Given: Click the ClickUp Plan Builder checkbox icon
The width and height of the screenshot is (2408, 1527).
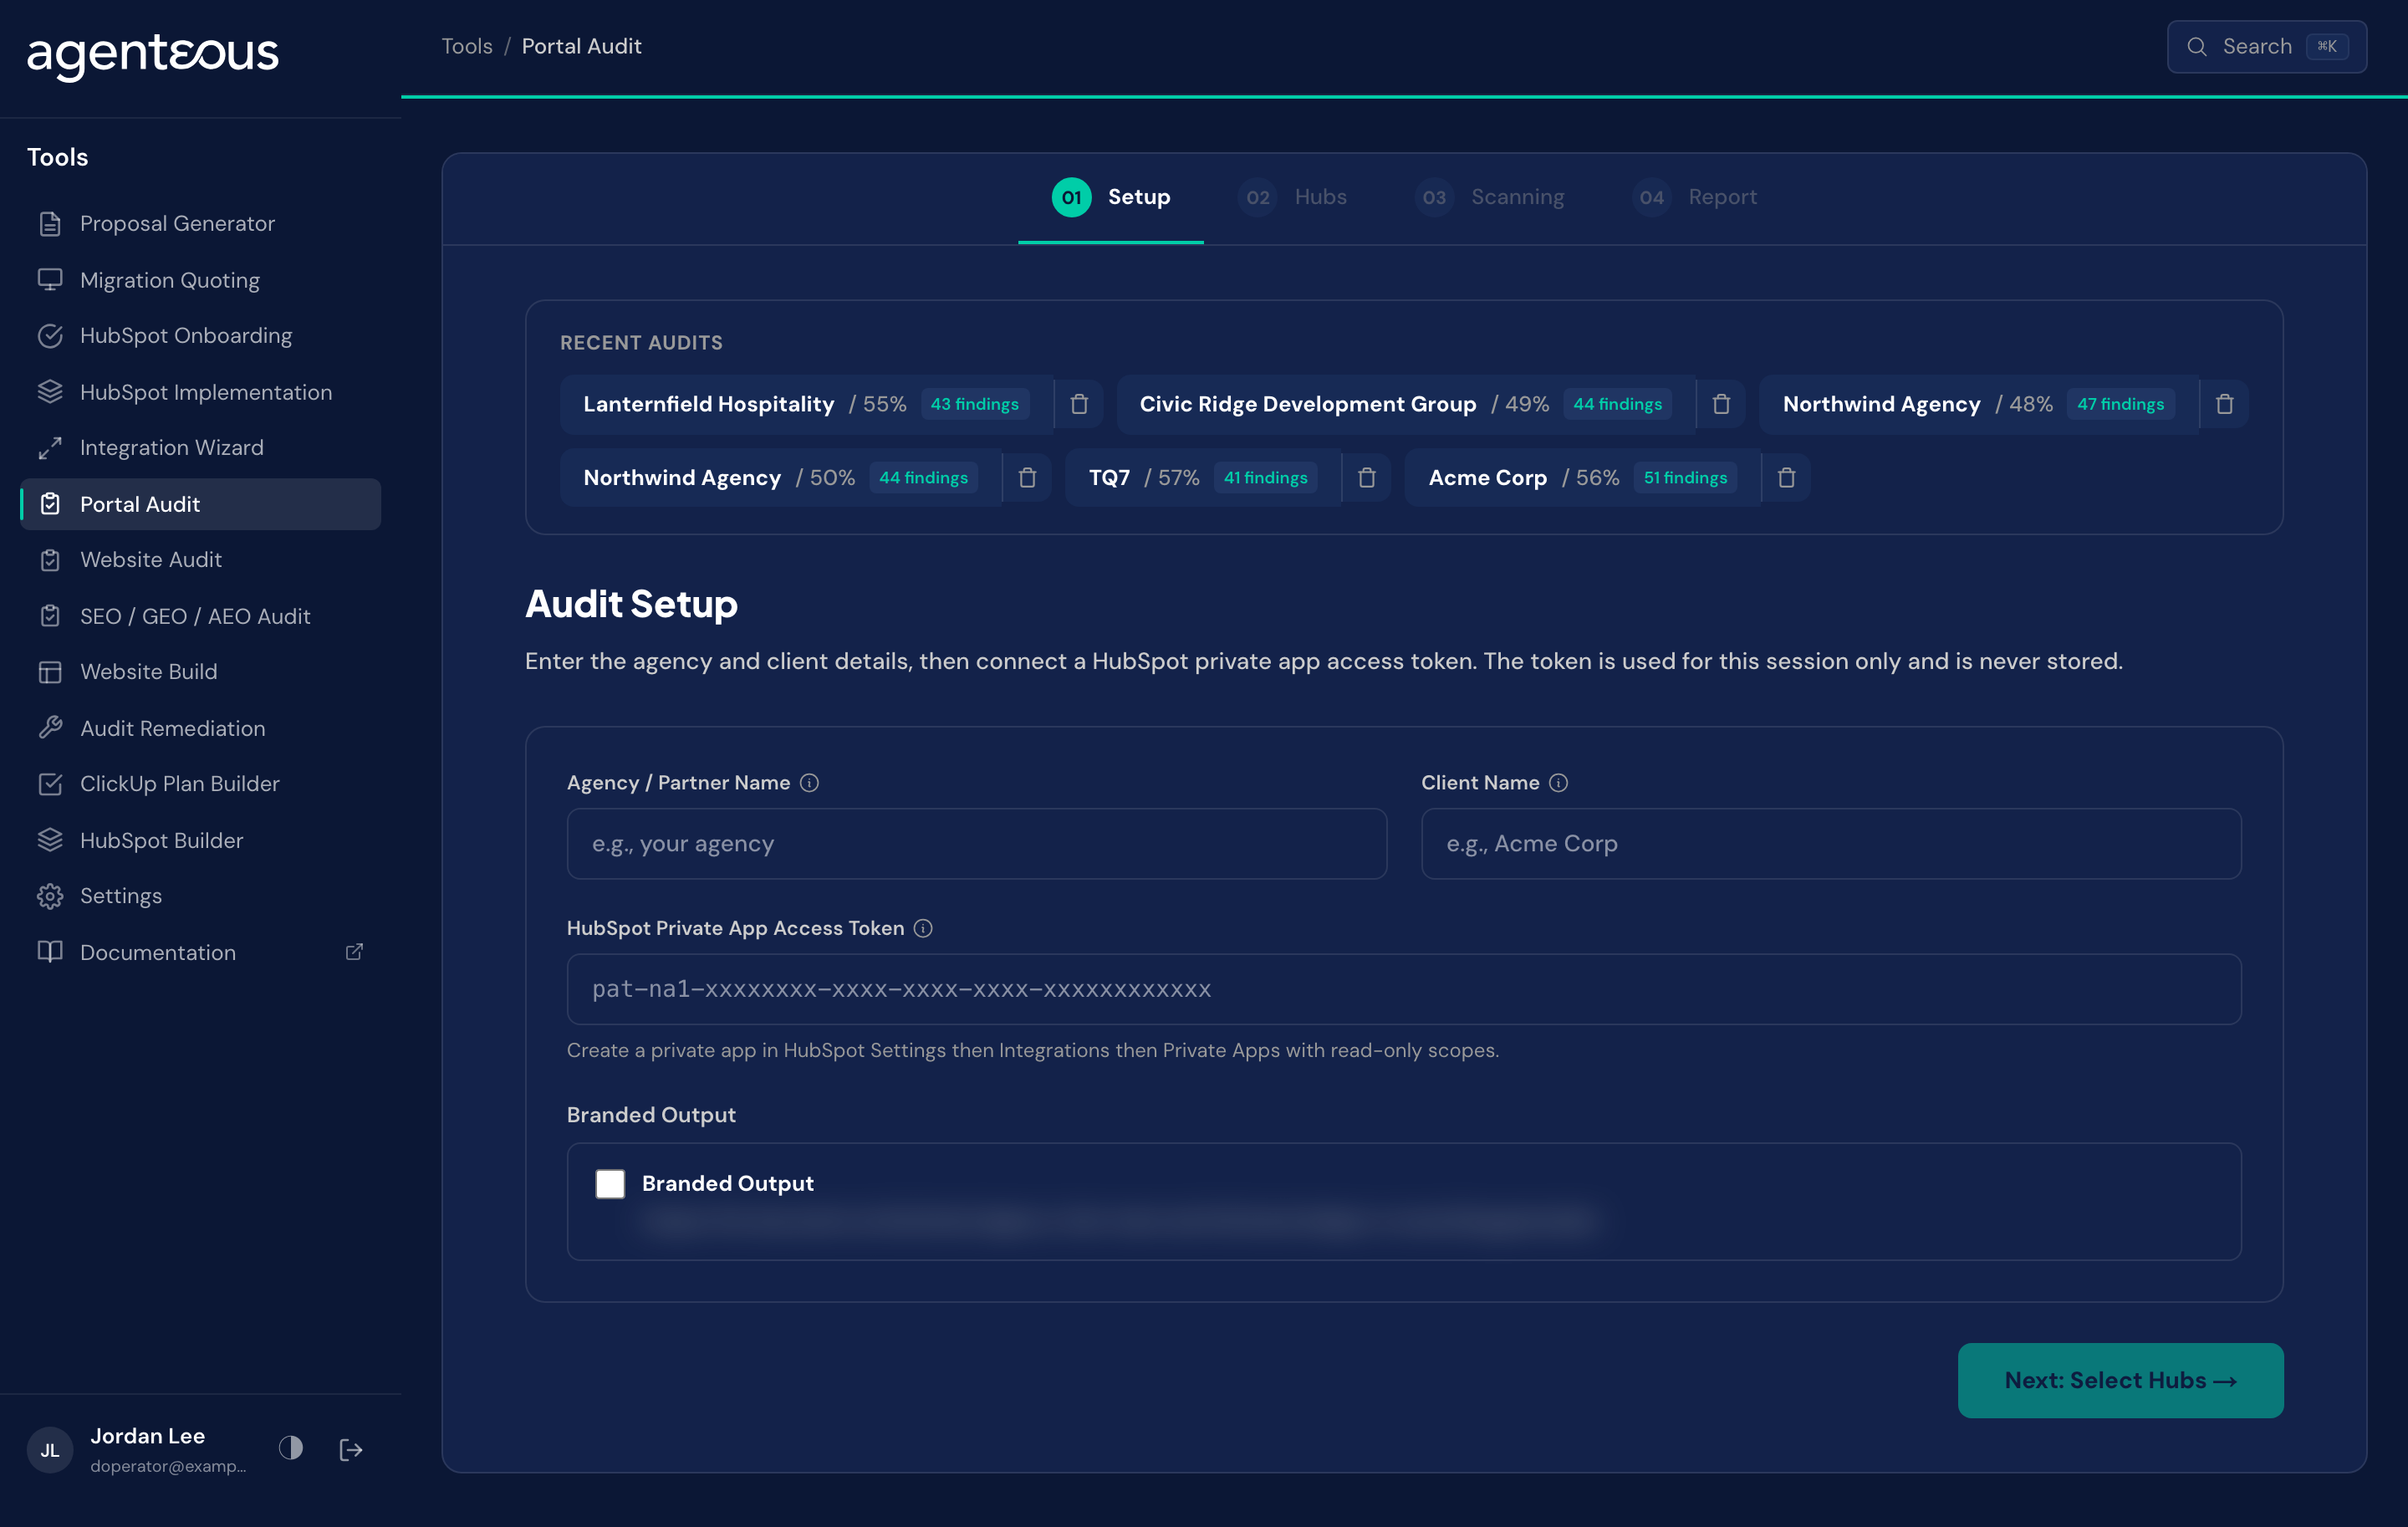Looking at the screenshot, I should point(50,784).
